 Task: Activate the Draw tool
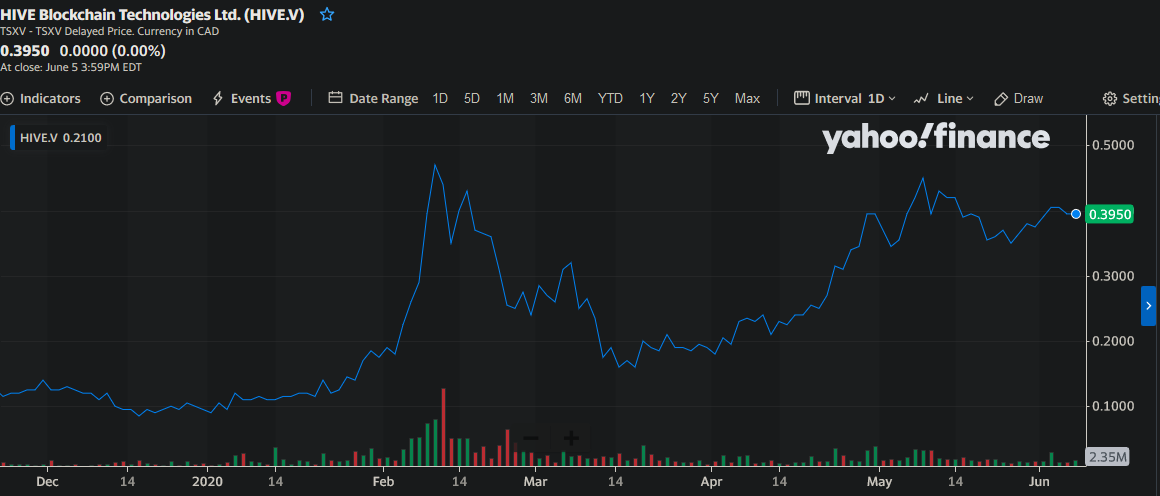coord(1018,98)
